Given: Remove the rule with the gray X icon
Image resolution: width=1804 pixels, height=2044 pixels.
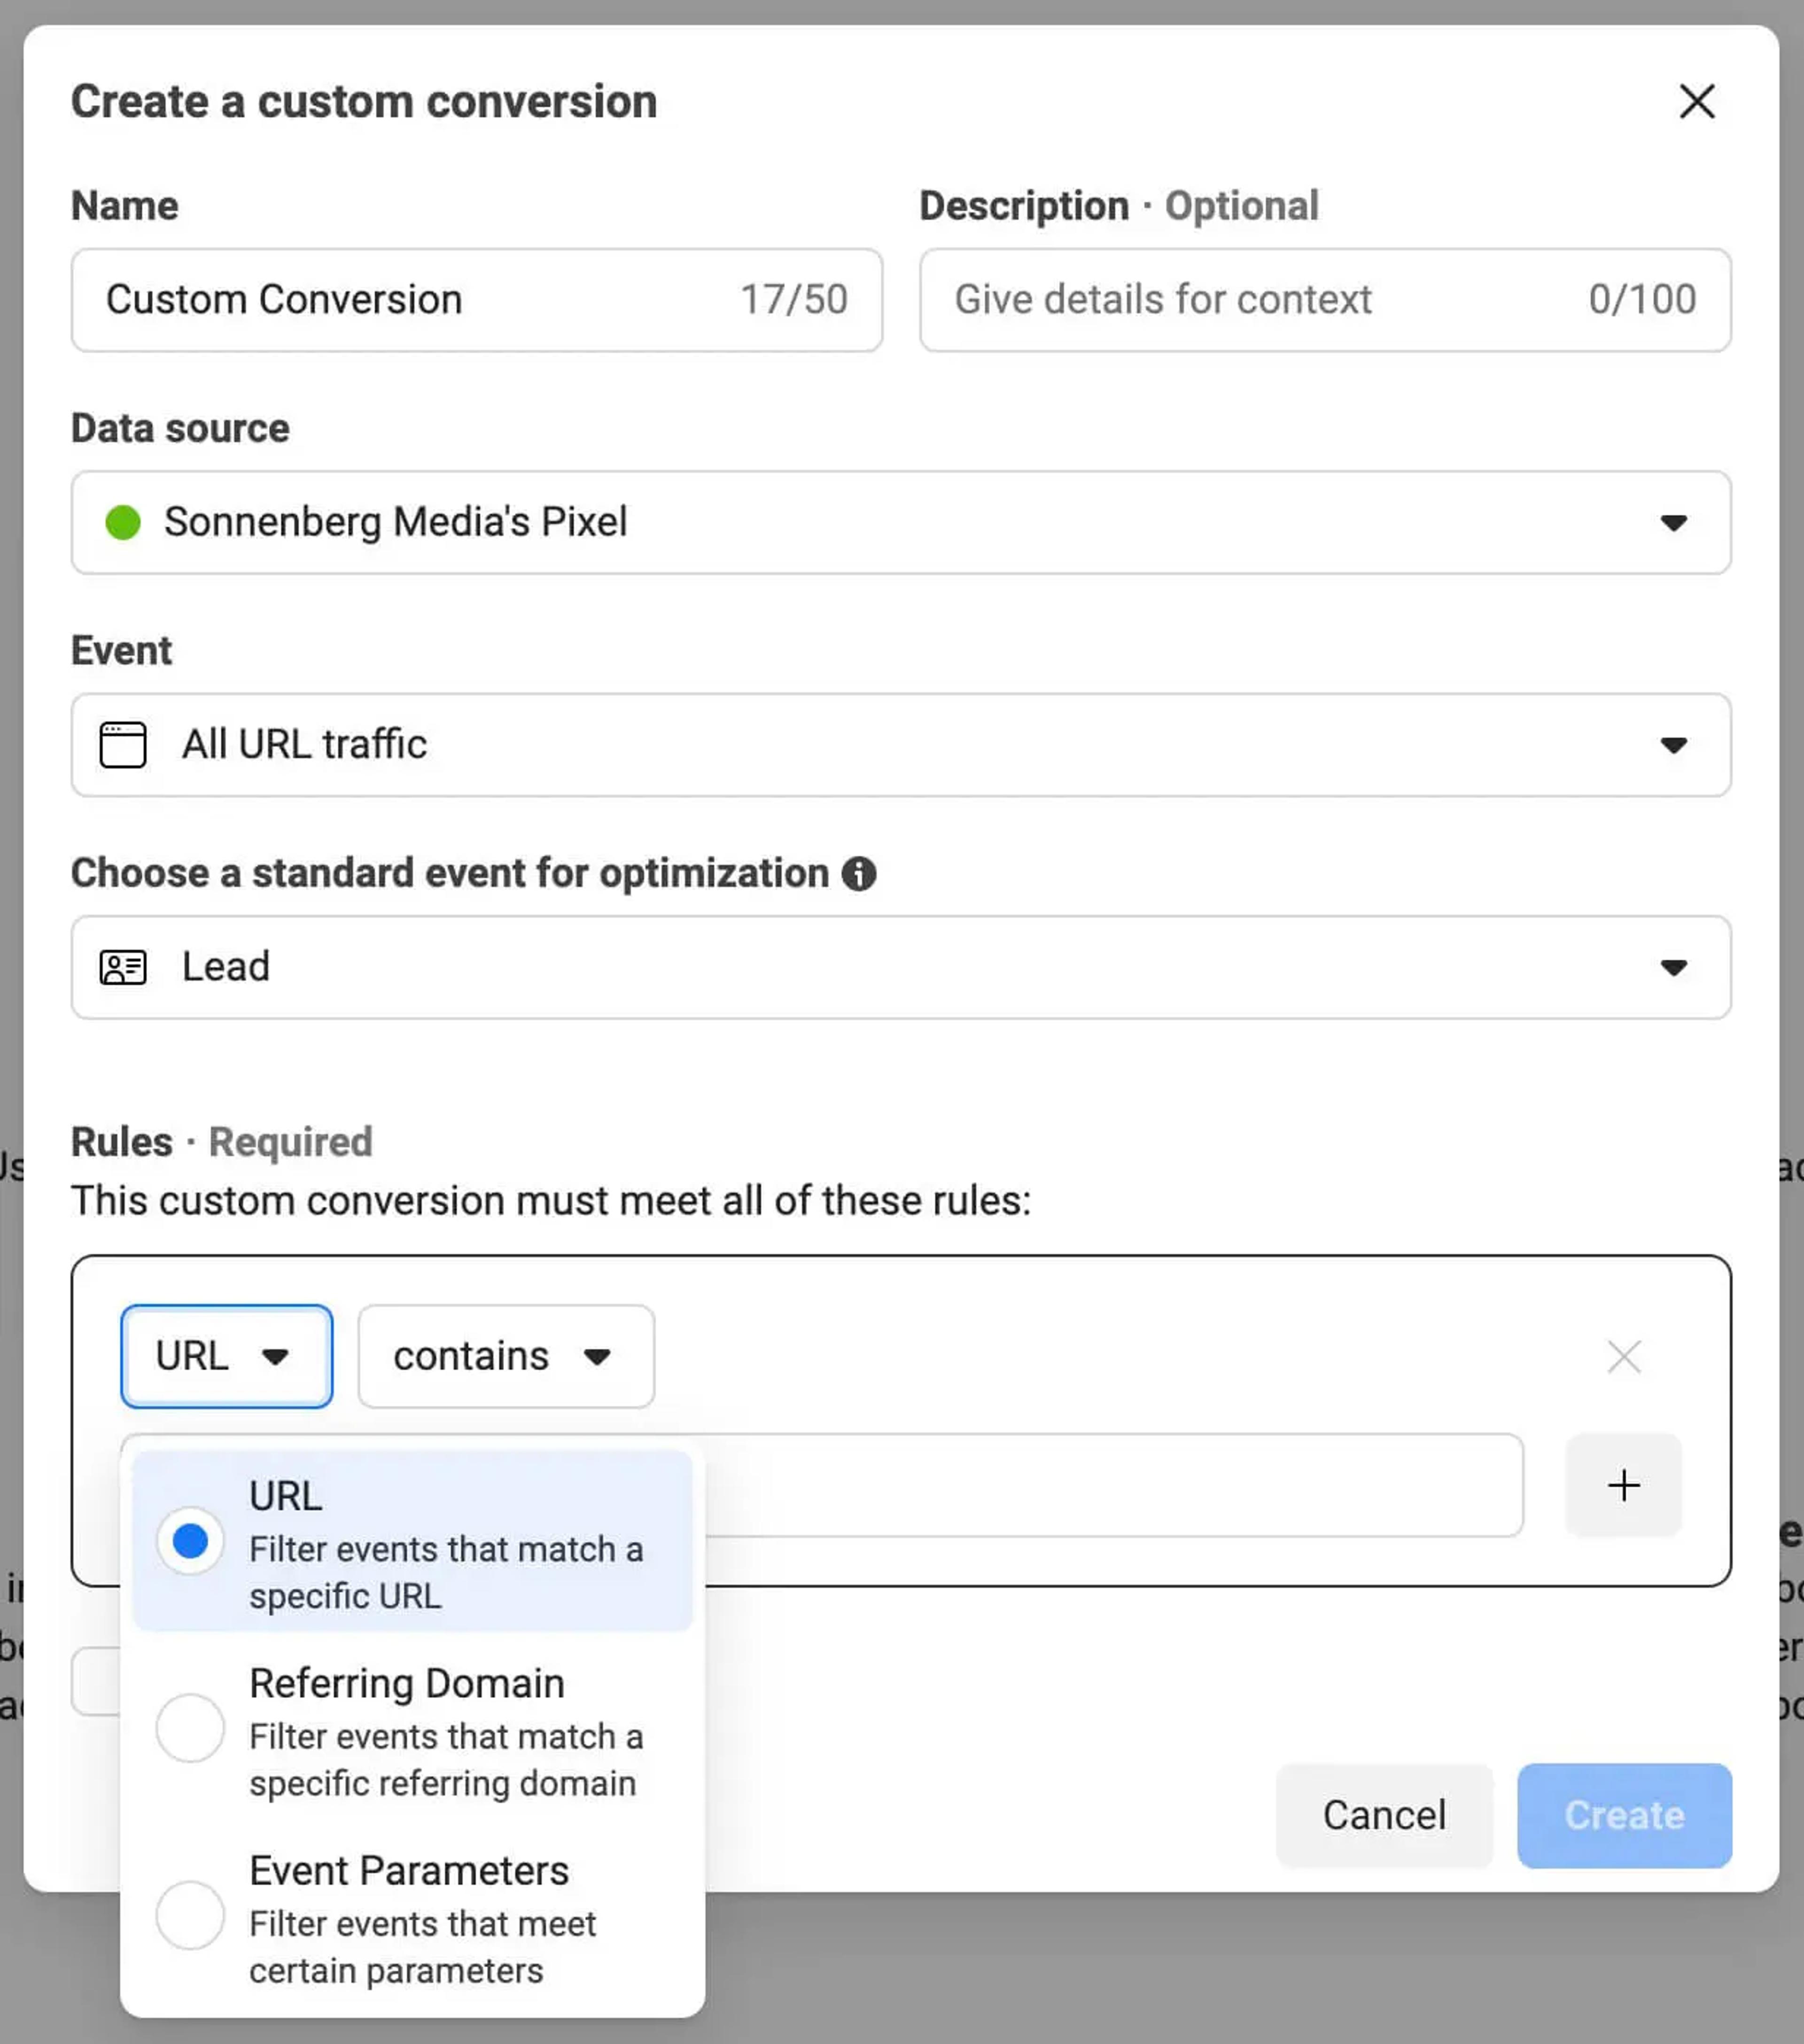Looking at the screenshot, I should 1624,1357.
